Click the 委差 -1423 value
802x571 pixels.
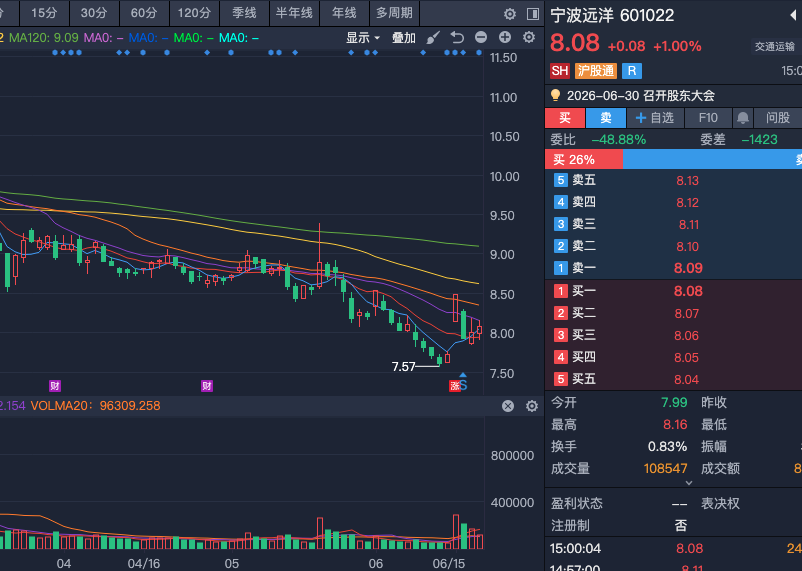click(x=760, y=140)
